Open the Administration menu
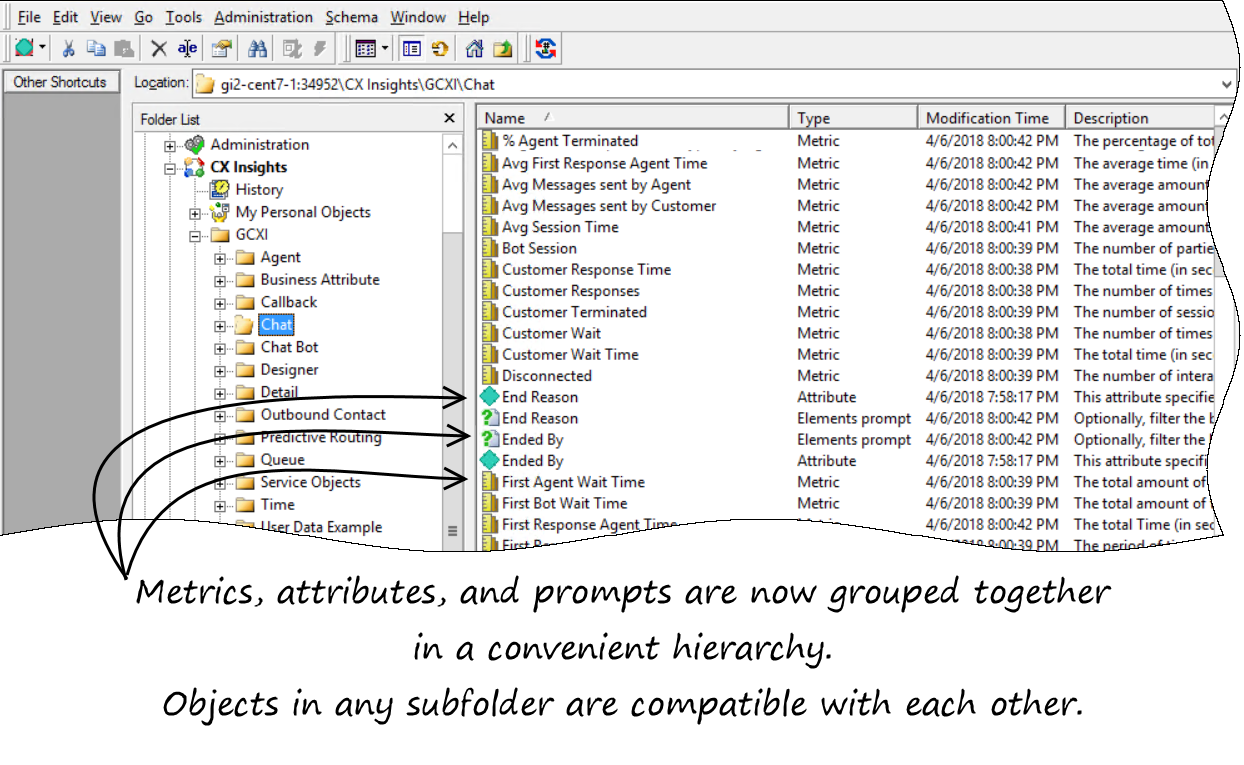1244x765 pixels. 263,17
